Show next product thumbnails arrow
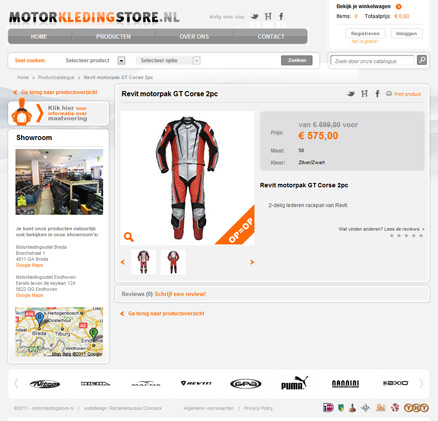 pos(252,262)
